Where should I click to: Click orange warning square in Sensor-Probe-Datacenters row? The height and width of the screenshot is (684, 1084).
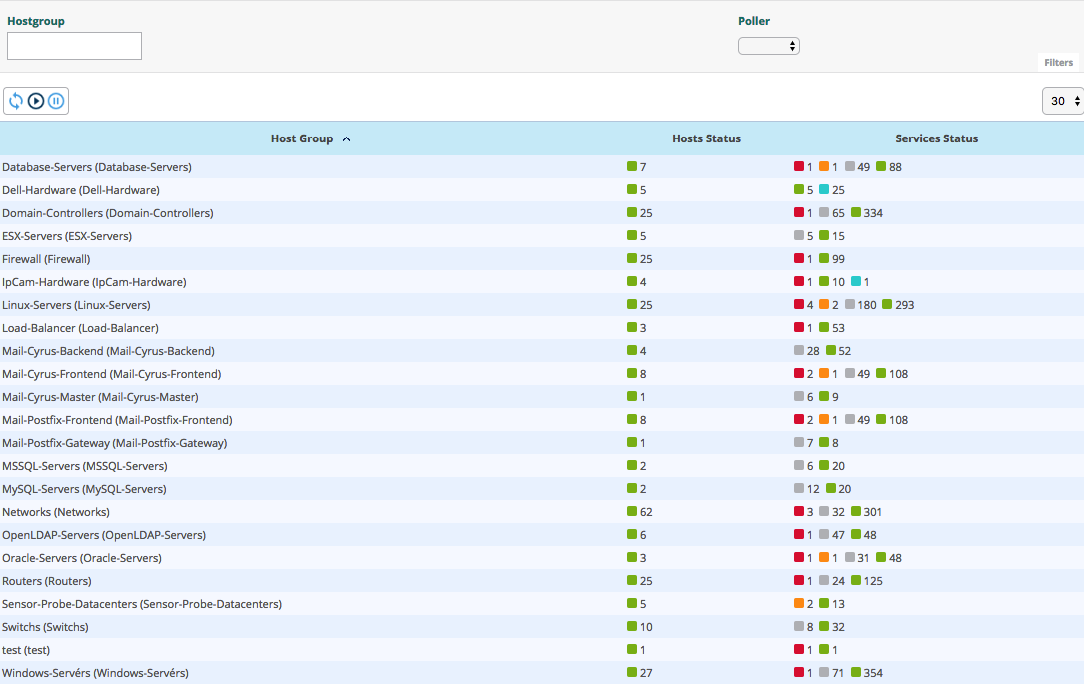pyautogui.click(x=799, y=604)
